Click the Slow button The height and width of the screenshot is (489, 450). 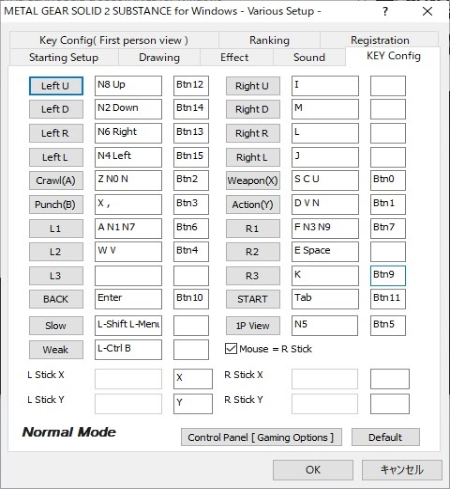point(56,325)
